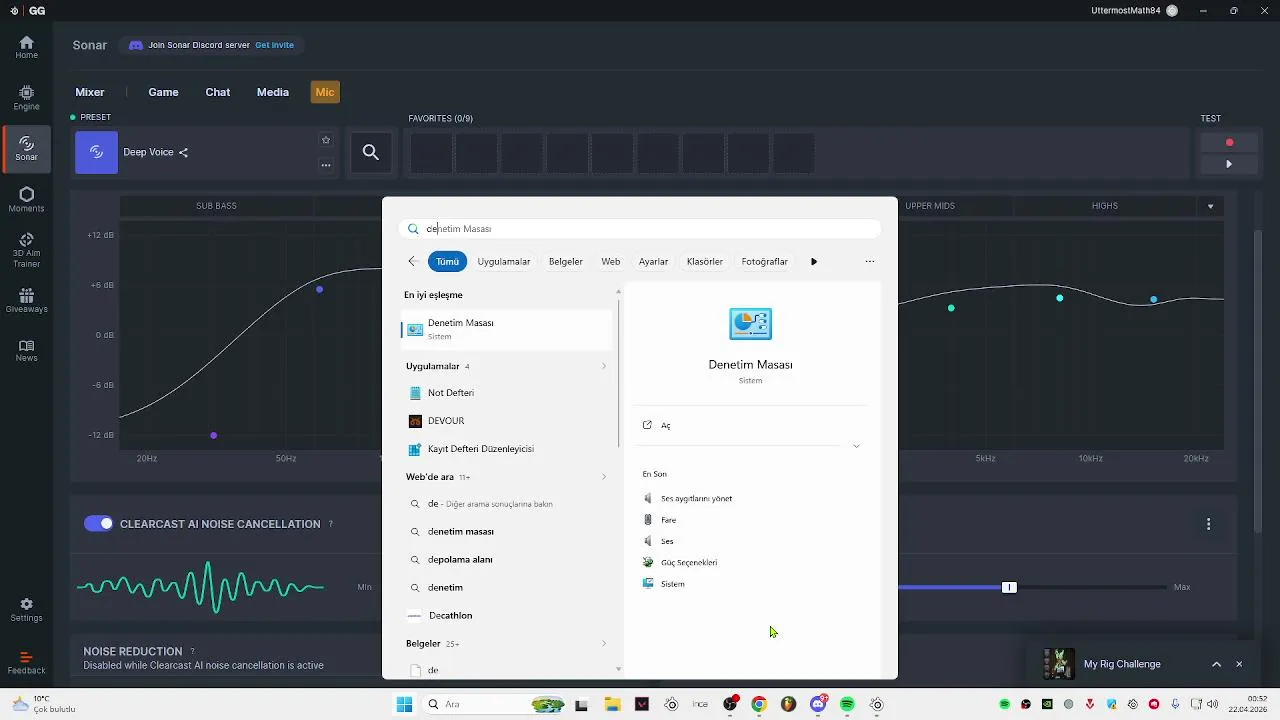Switch to the Chat tab

(x=218, y=92)
